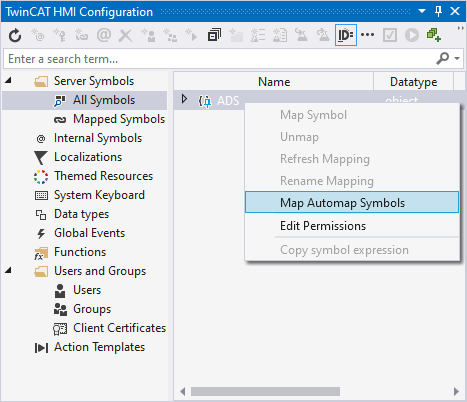
Task: Select the Users and Groups folder label
Action: click(x=100, y=271)
